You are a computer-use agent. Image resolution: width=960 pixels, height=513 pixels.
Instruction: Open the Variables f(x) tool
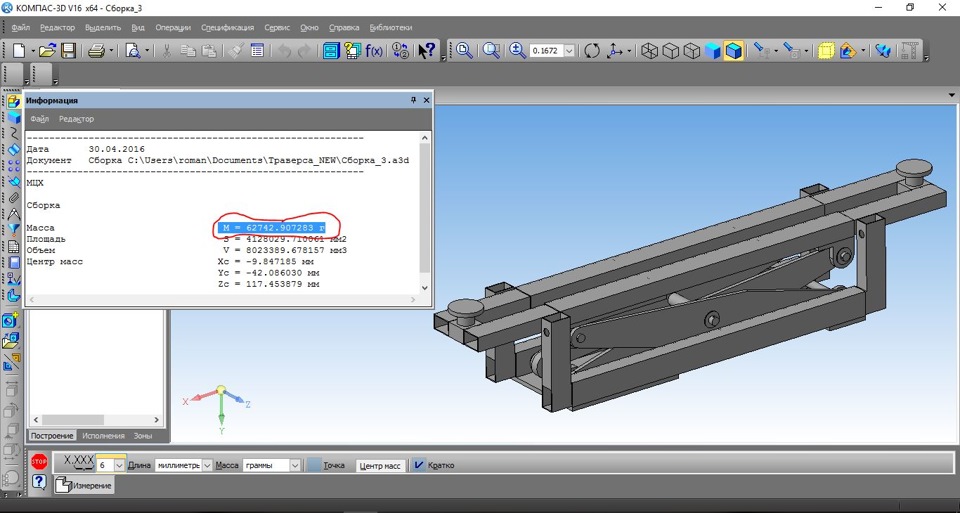[373, 50]
